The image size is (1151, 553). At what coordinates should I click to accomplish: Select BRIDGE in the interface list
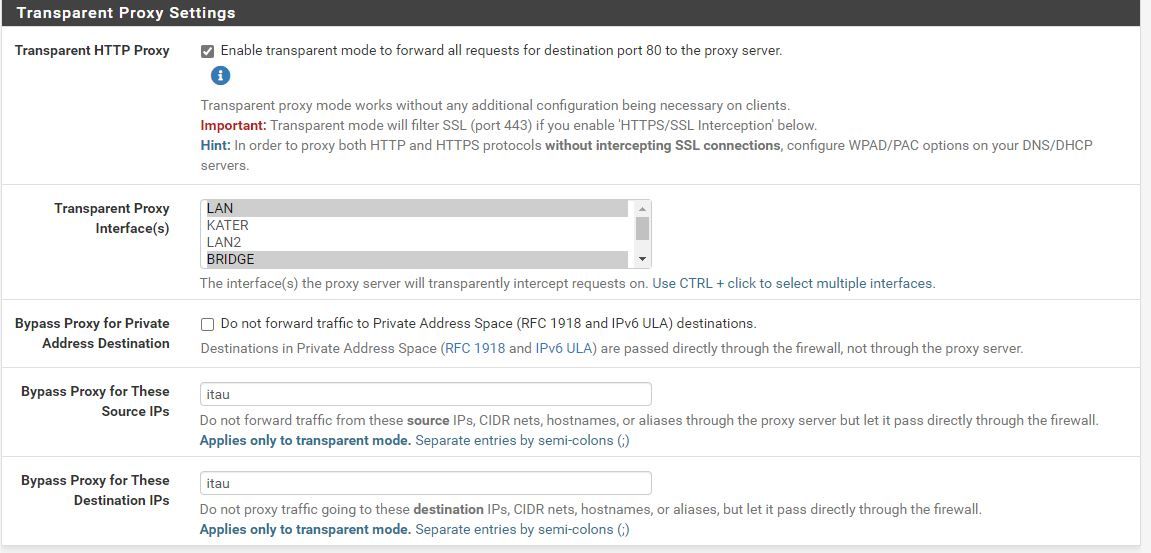point(416,259)
